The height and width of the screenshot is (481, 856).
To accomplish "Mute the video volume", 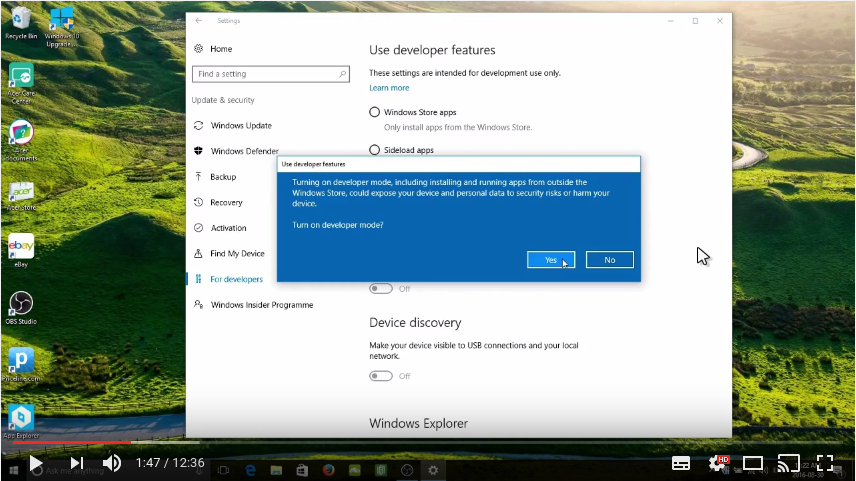I will pyautogui.click(x=112, y=464).
